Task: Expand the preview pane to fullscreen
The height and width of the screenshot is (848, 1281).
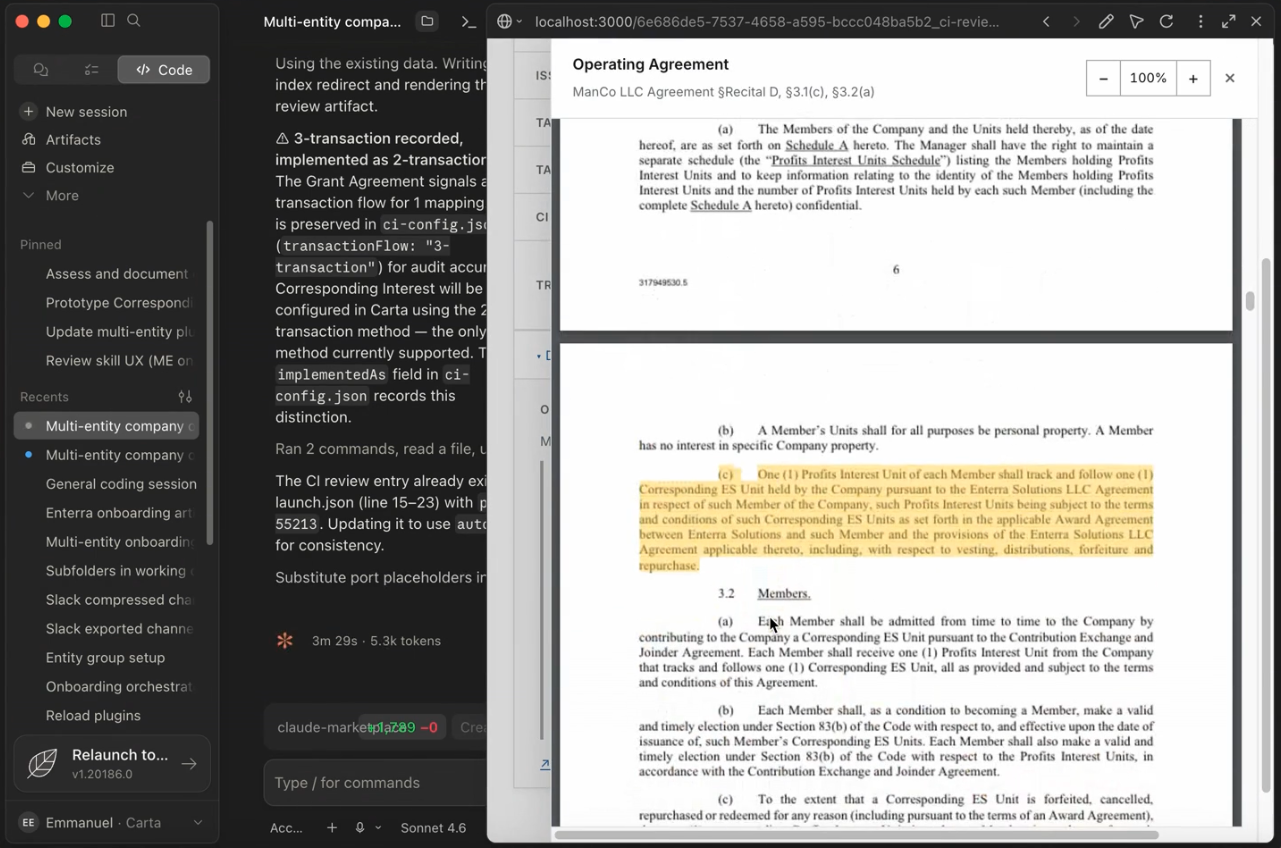Action: [1229, 21]
